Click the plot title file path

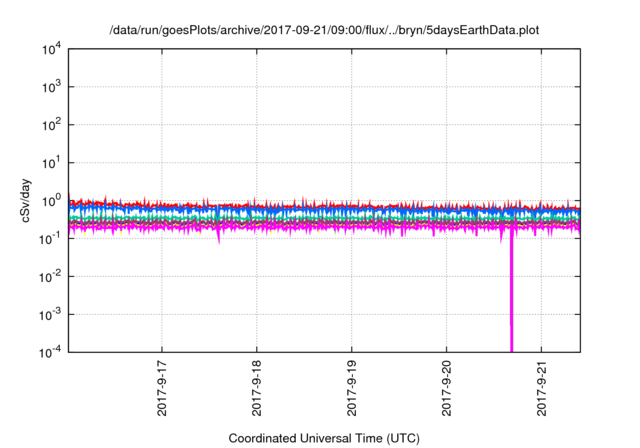click(x=324, y=31)
